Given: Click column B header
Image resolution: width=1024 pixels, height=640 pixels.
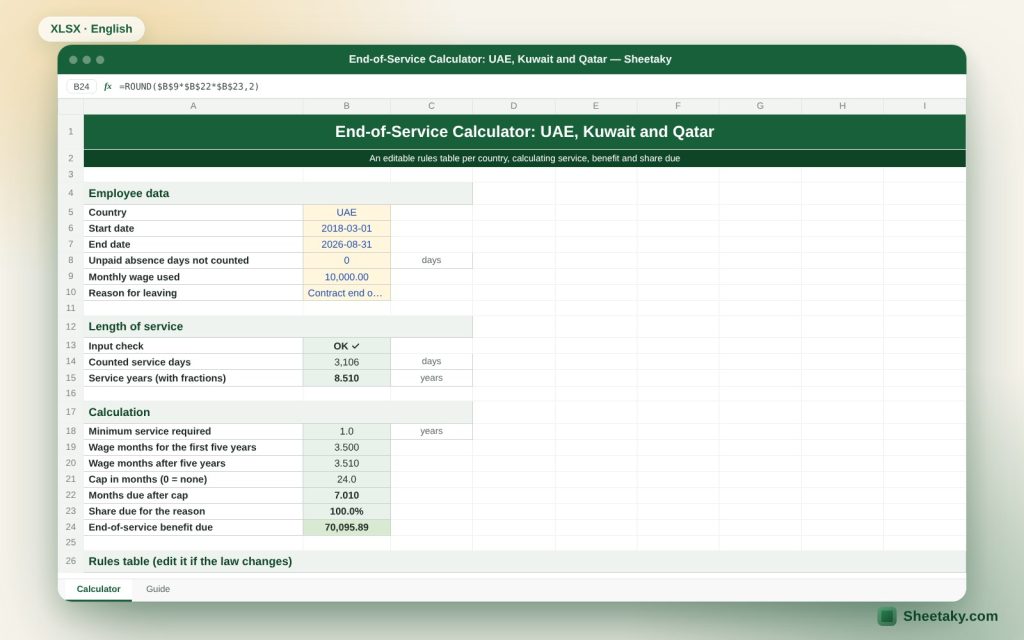Looking at the screenshot, I should point(347,106).
